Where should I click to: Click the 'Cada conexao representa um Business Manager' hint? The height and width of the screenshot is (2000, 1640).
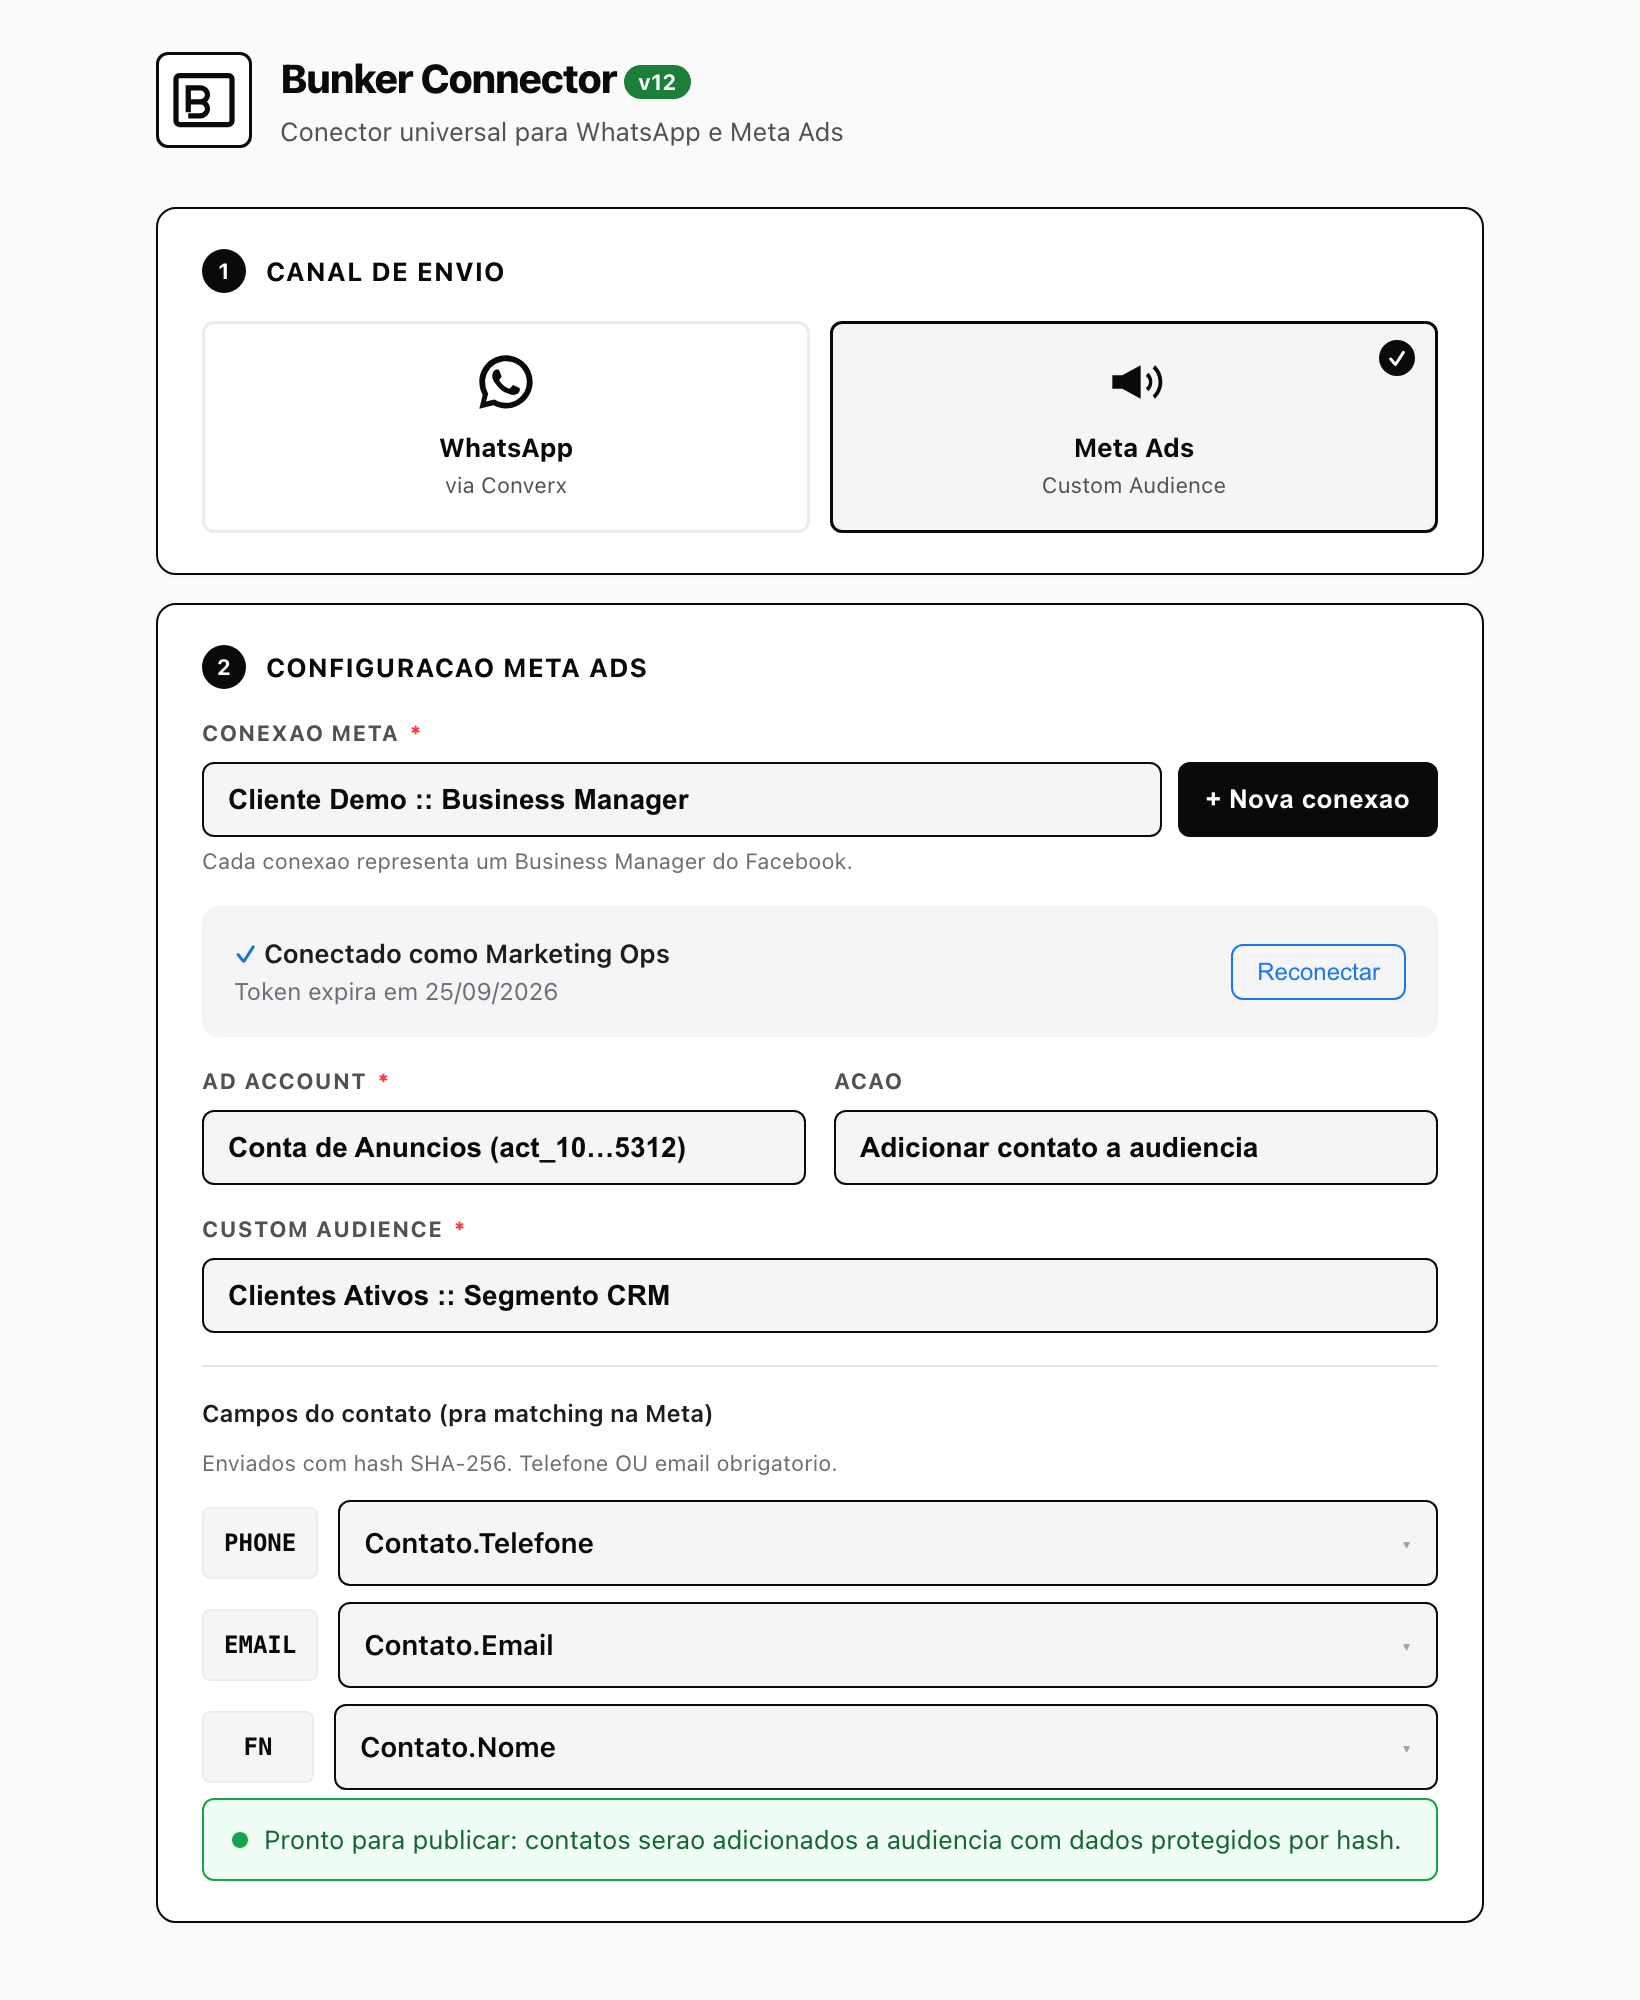point(527,862)
